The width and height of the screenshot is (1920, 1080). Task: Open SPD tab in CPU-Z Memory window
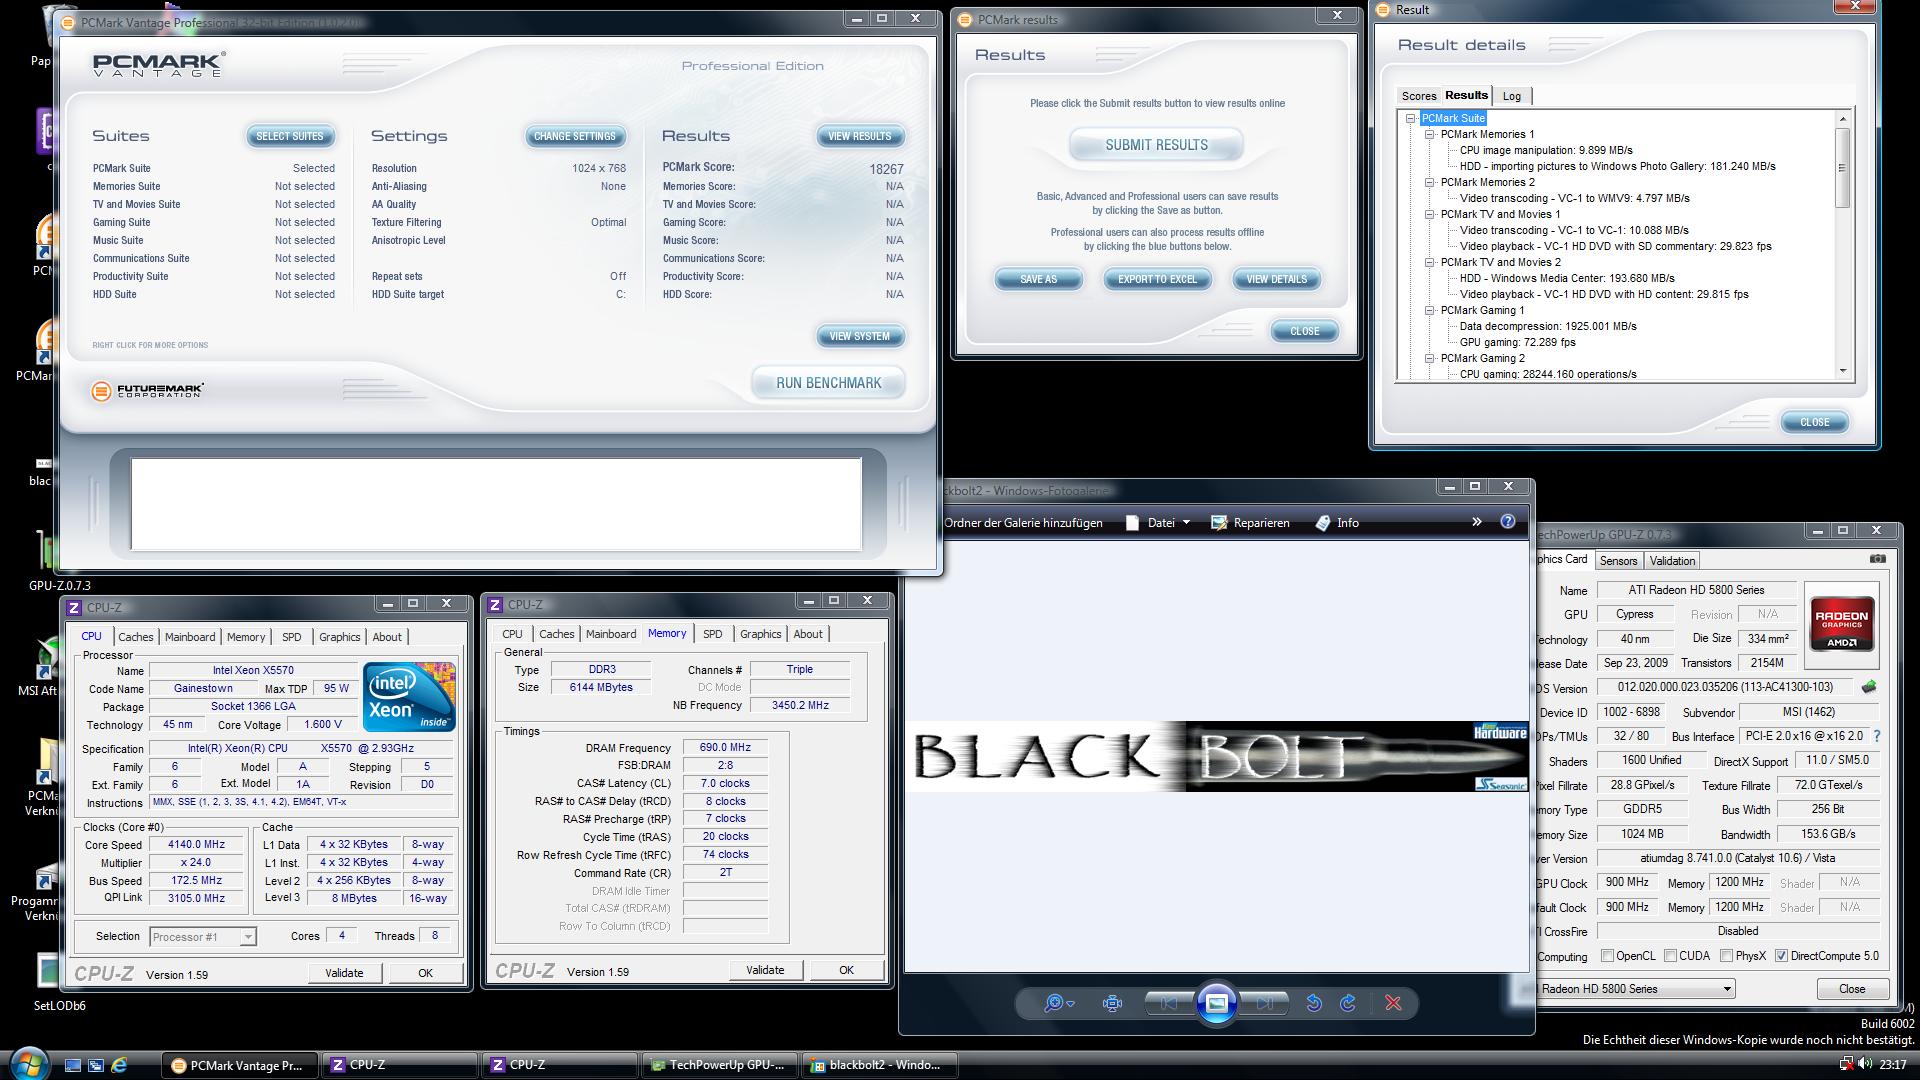pyautogui.click(x=712, y=634)
